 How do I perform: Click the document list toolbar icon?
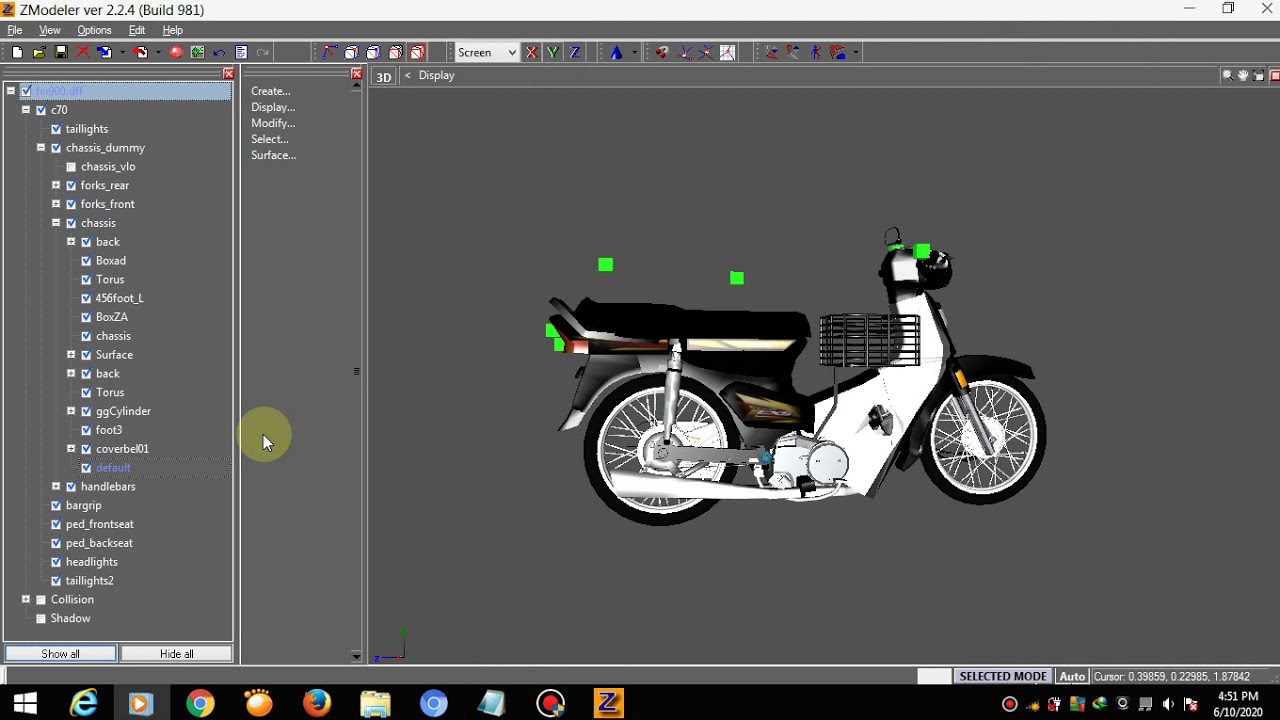pyautogui.click(x=241, y=52)
